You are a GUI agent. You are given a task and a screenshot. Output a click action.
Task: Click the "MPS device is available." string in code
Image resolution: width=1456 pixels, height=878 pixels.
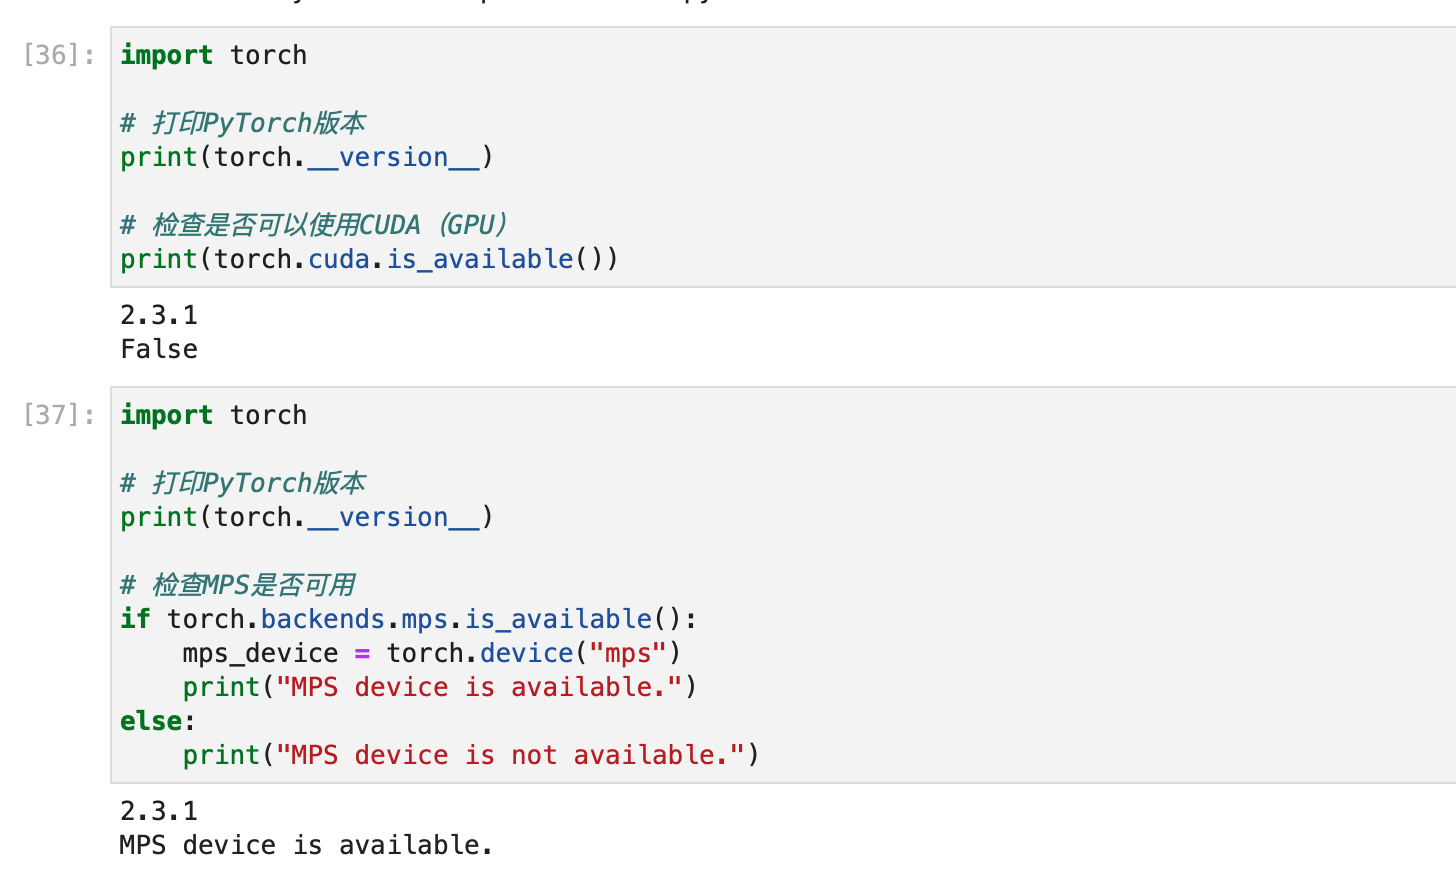(x=478, y=687)
